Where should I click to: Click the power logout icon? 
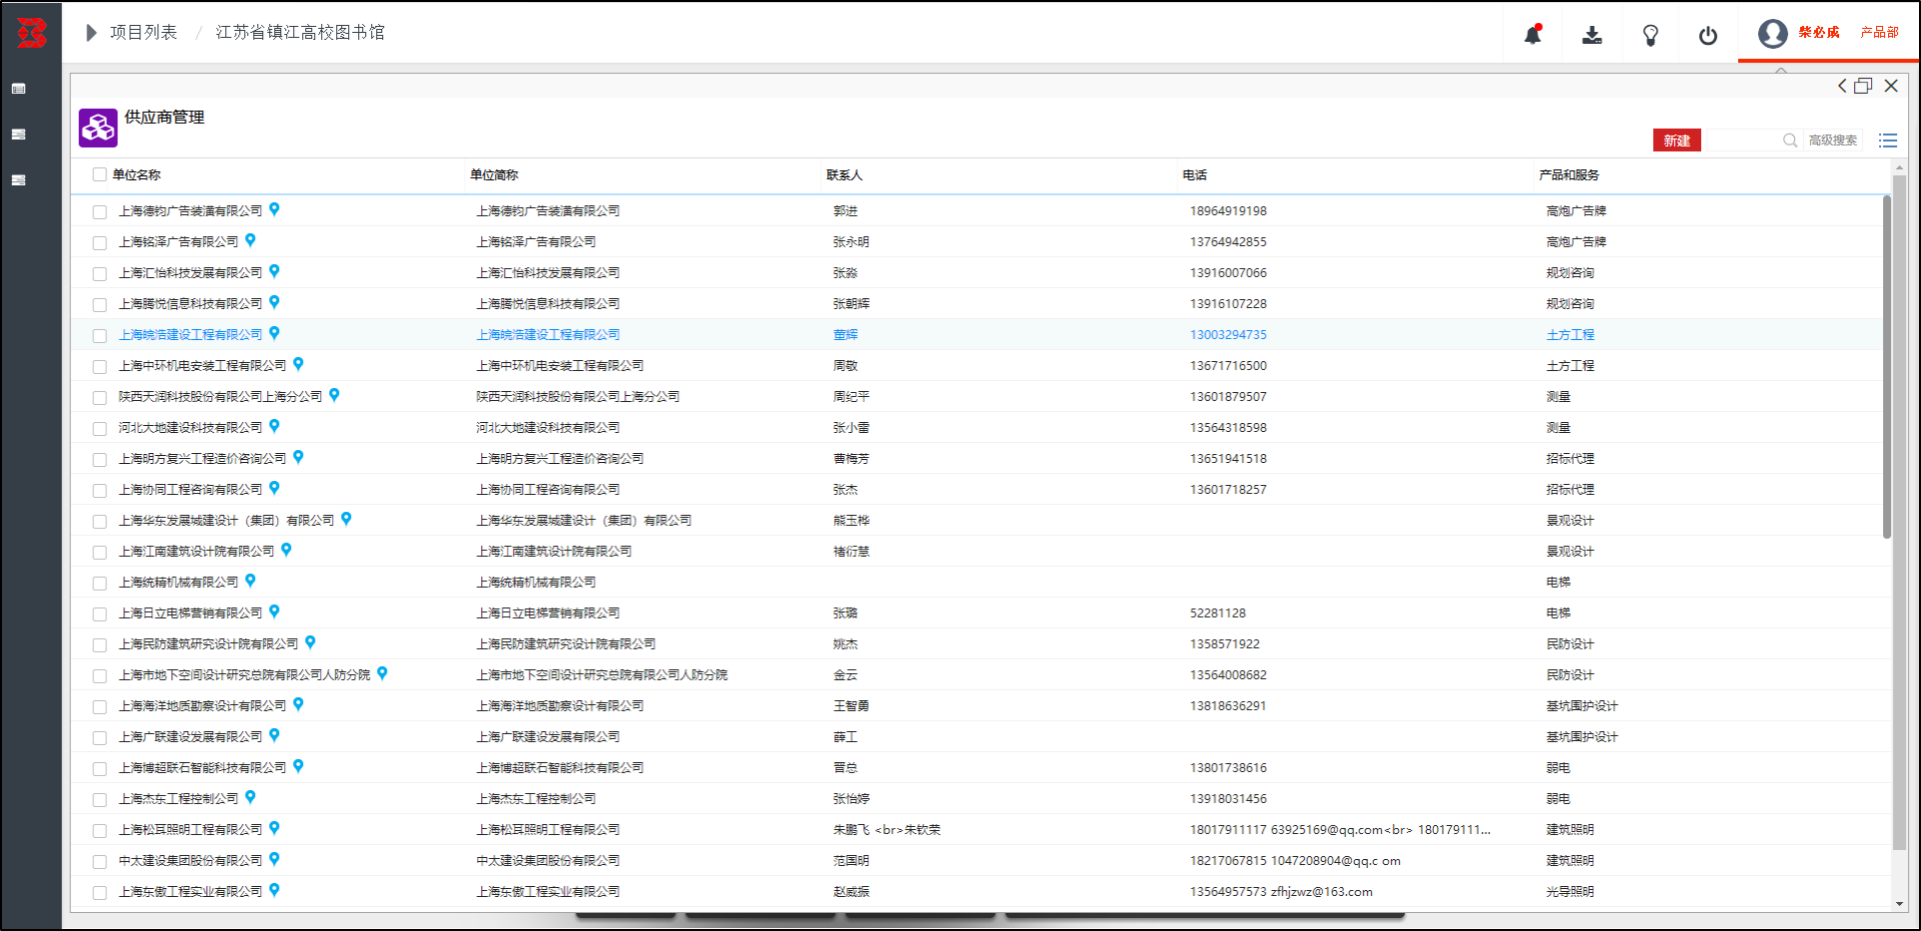tap(1708, 36)
